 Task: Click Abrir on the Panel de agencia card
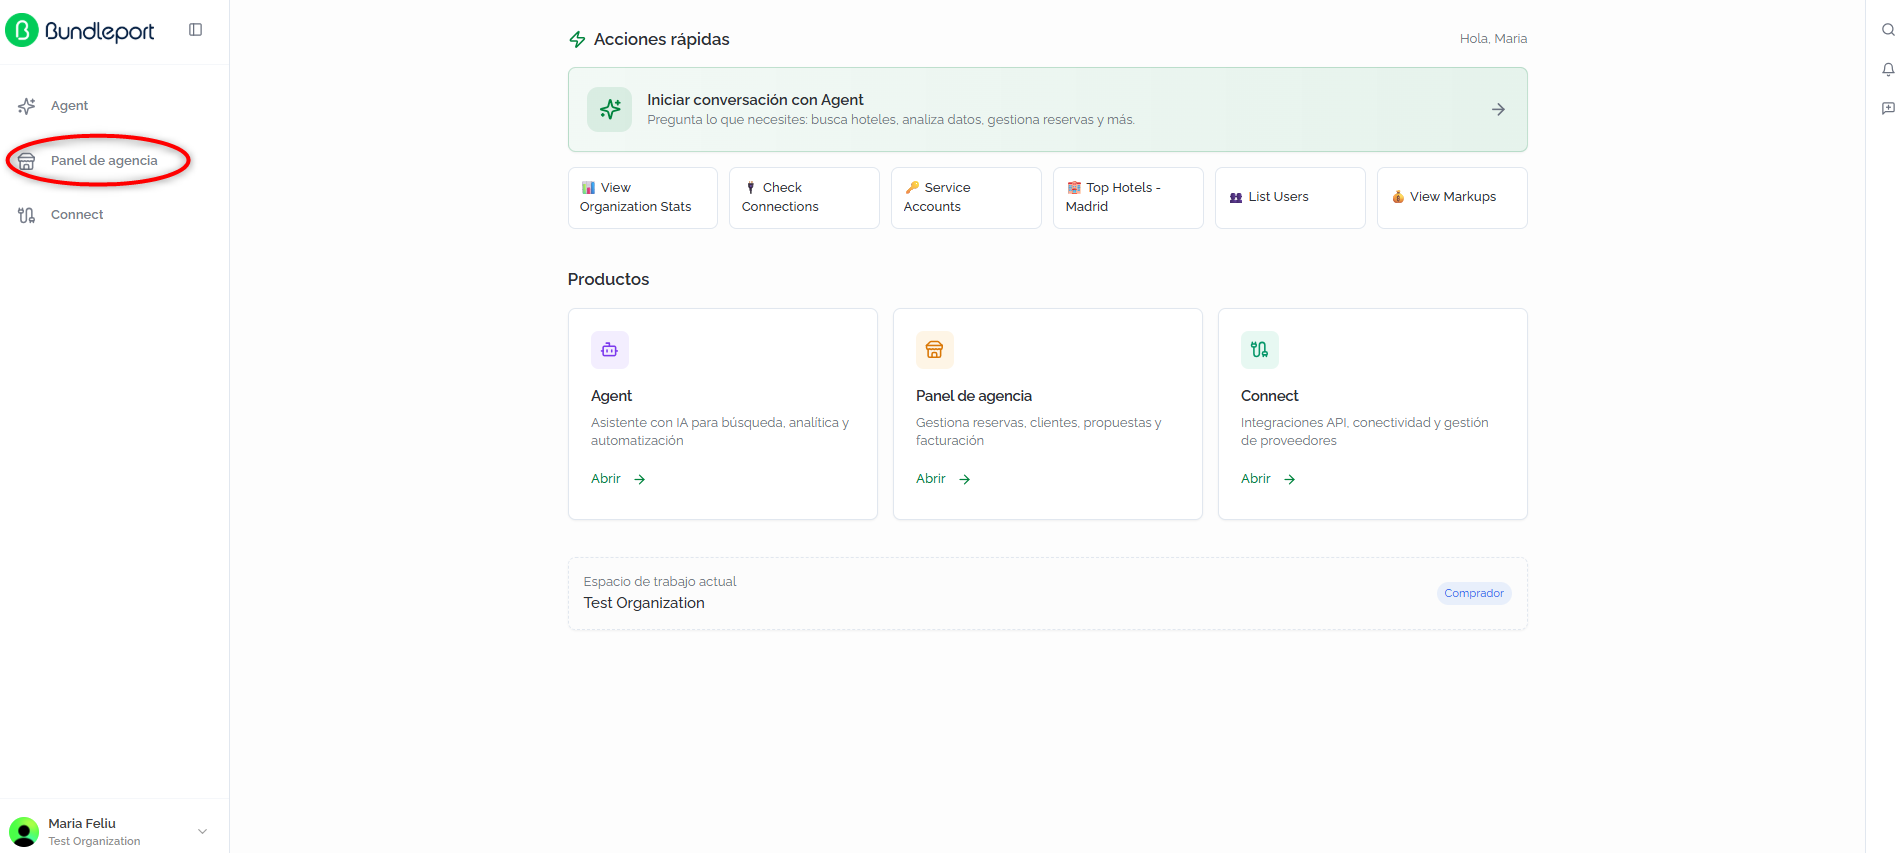click(943, 479)
